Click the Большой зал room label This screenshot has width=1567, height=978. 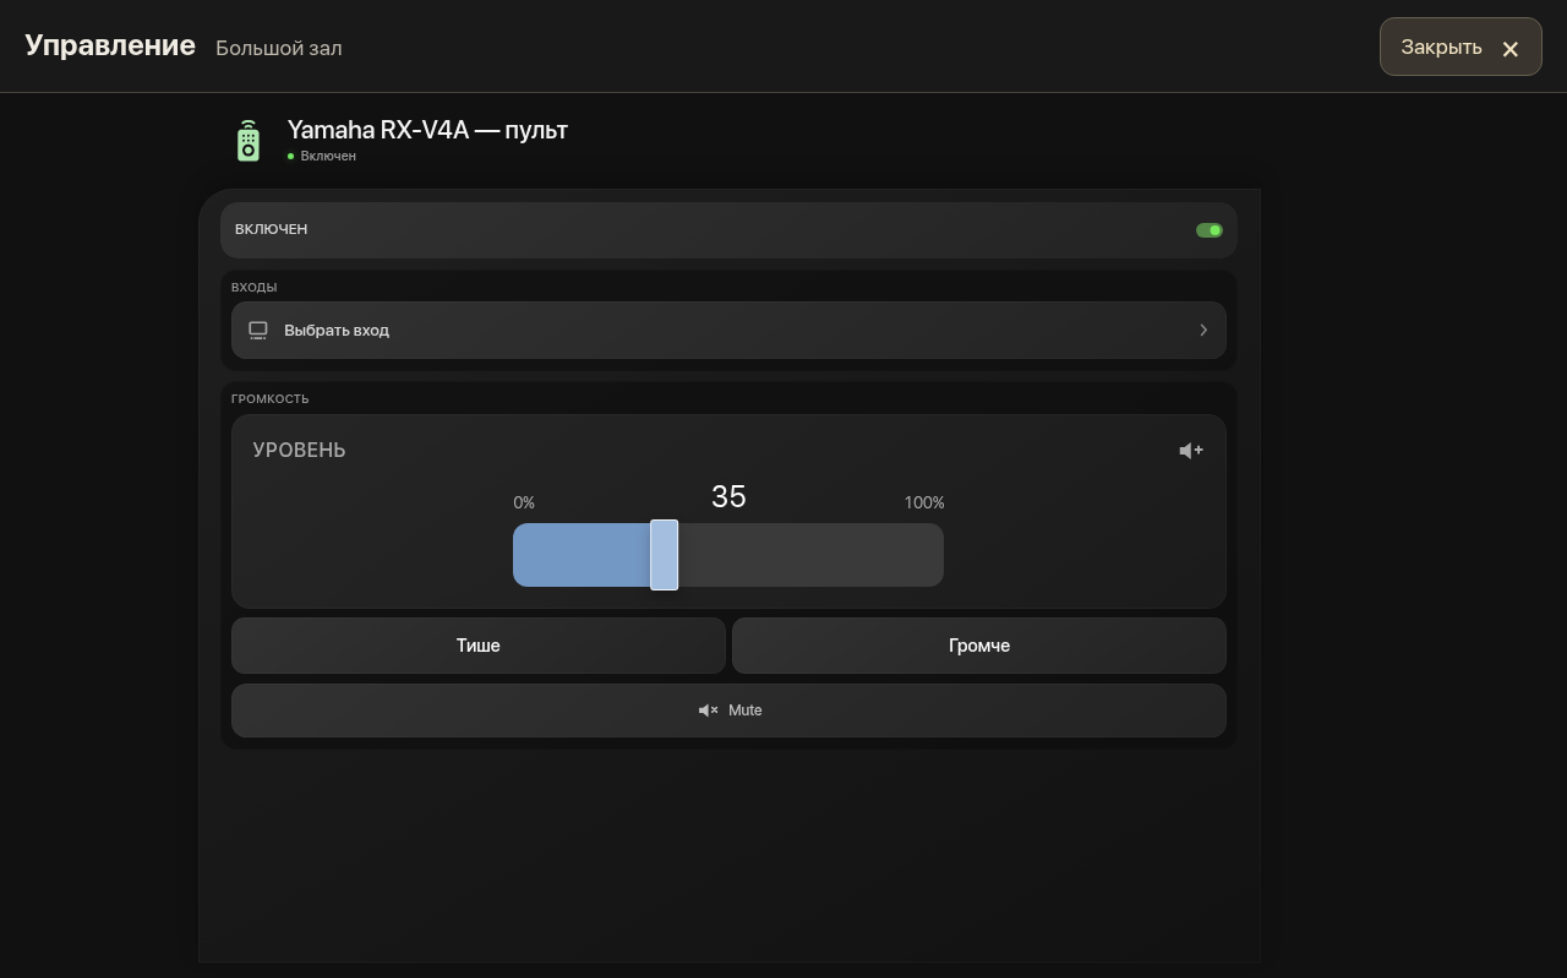coord(279,48)
